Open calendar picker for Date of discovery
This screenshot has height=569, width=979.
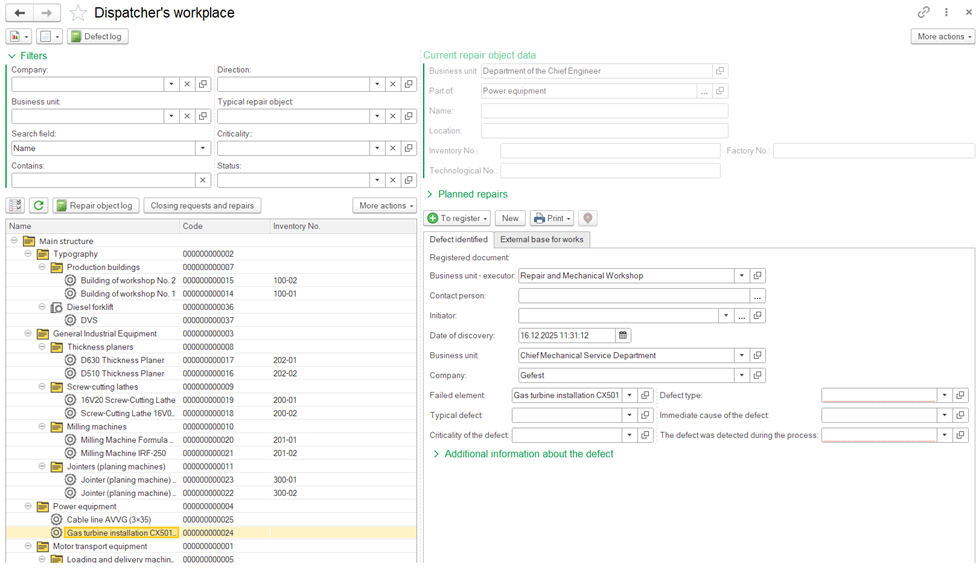(623, 336)
